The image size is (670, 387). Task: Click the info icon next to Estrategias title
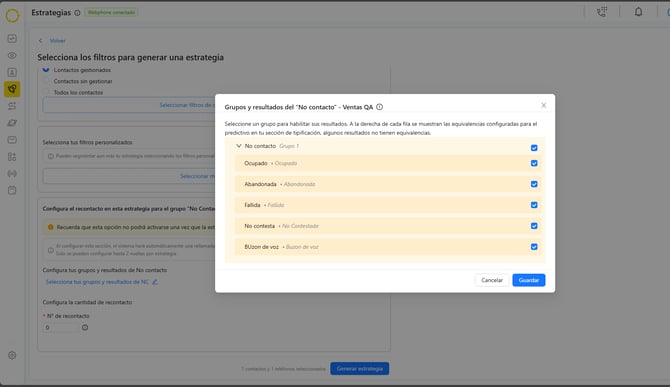(77, 13)
